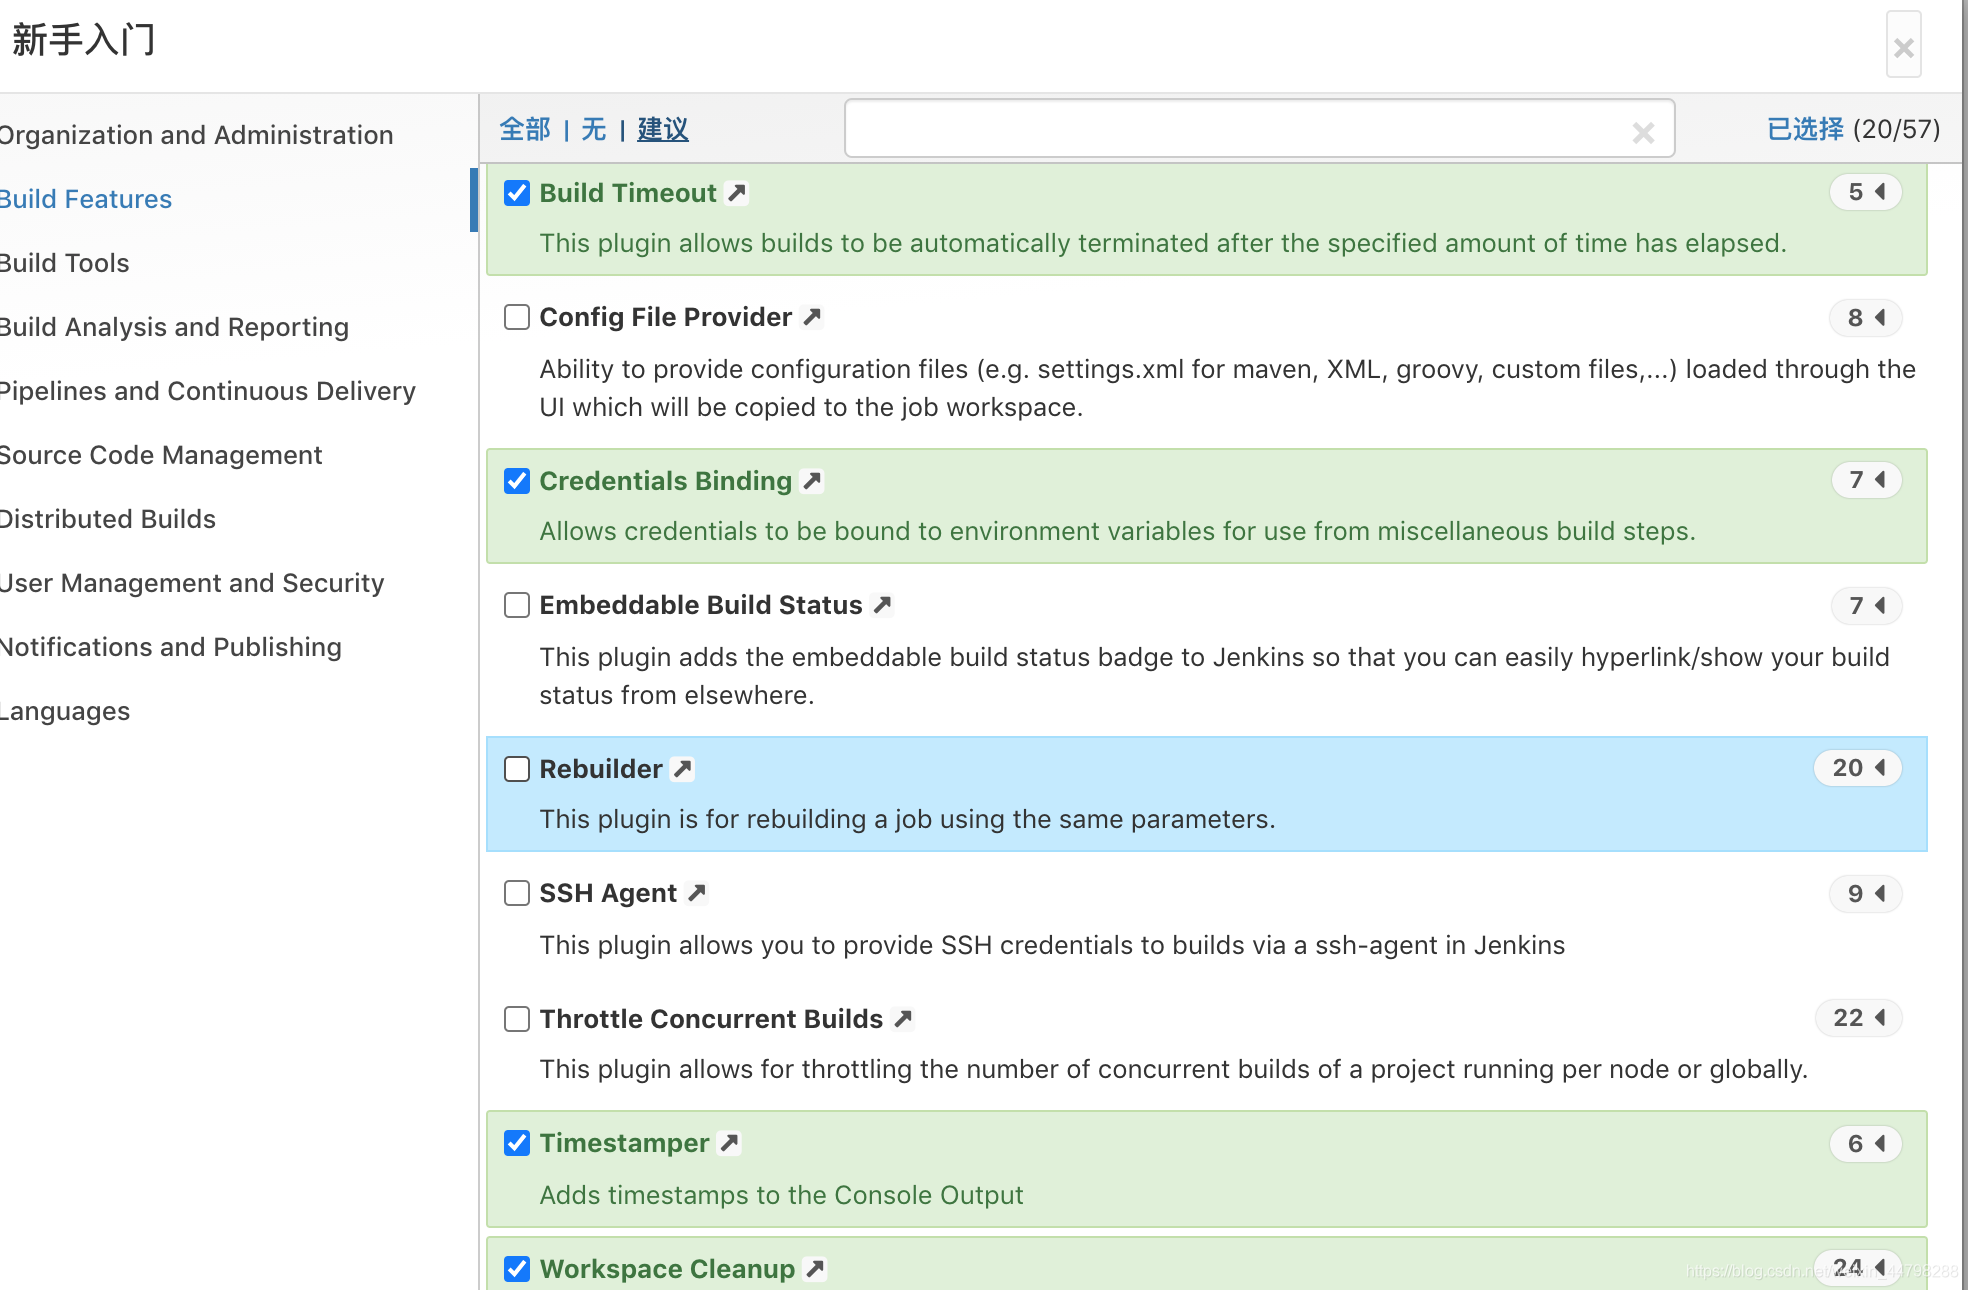
Task: Open Build Analysis and Reporting category
Action: (x=174, y=327)
